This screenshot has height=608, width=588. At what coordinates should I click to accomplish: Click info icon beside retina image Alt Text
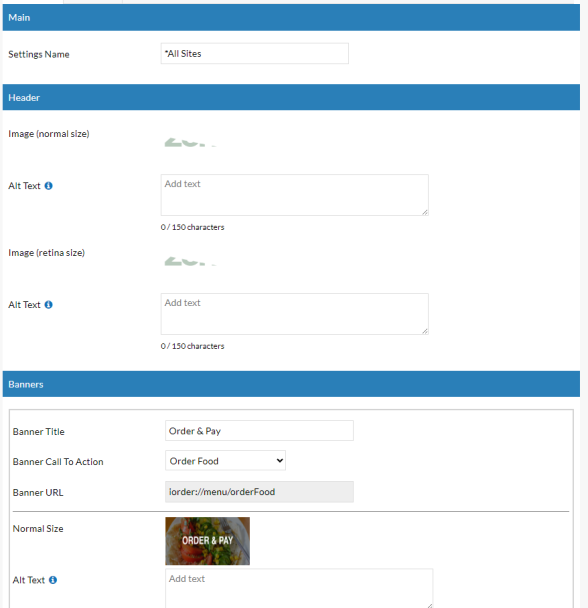(x=48, y=305)
